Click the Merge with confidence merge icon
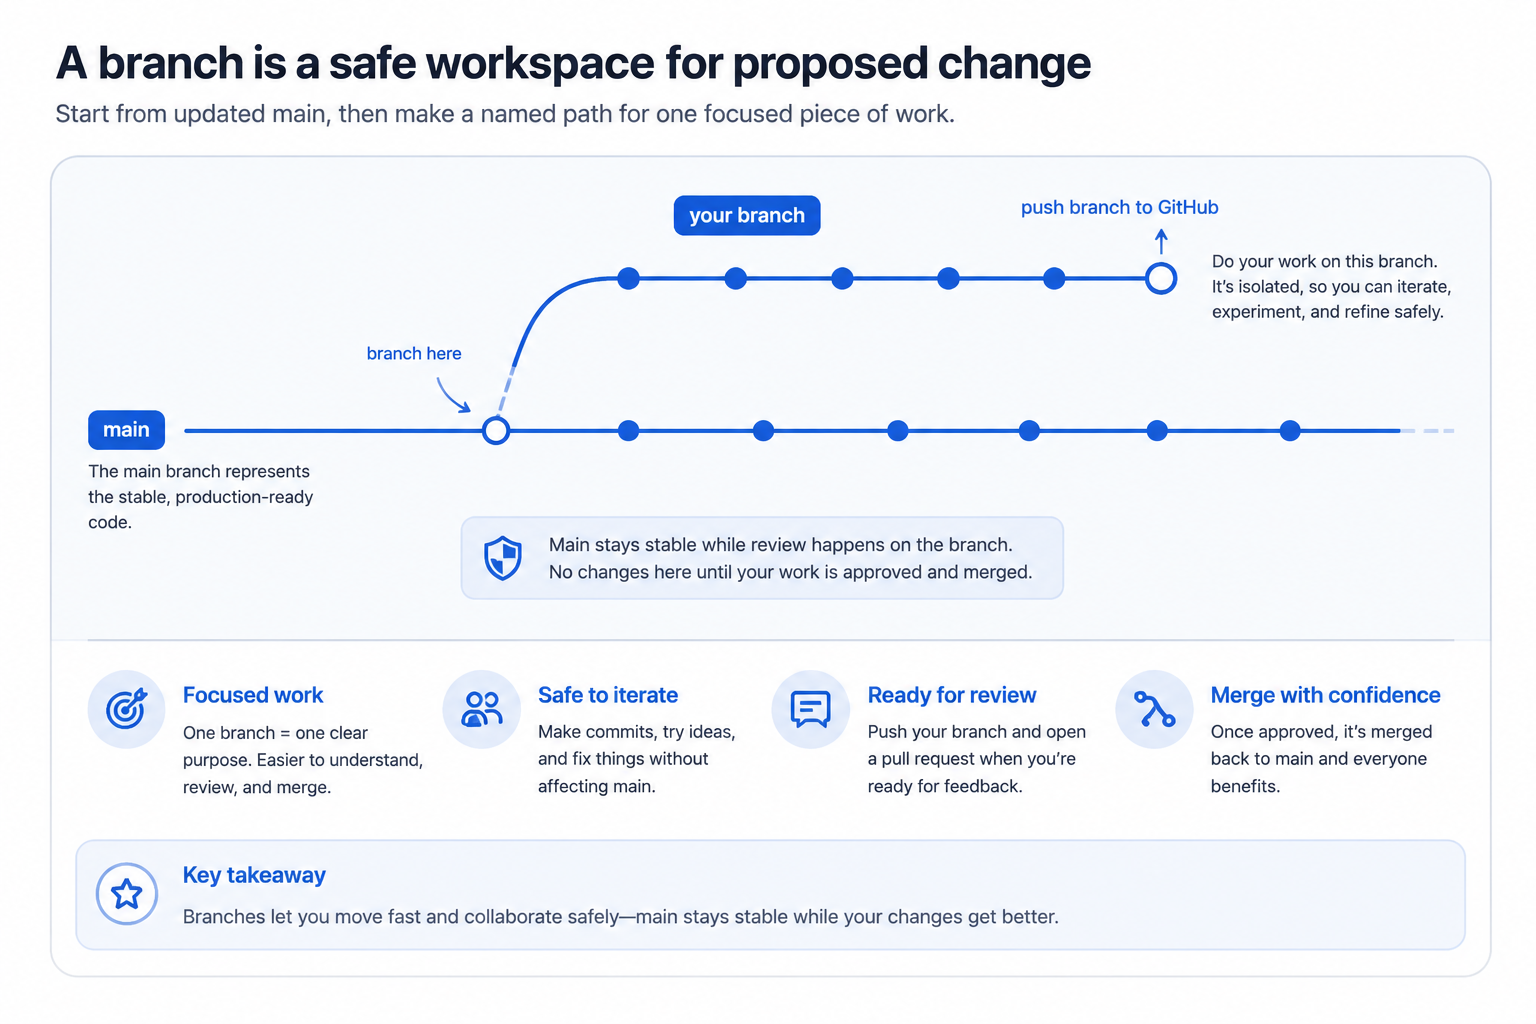 pos(1155,709)
